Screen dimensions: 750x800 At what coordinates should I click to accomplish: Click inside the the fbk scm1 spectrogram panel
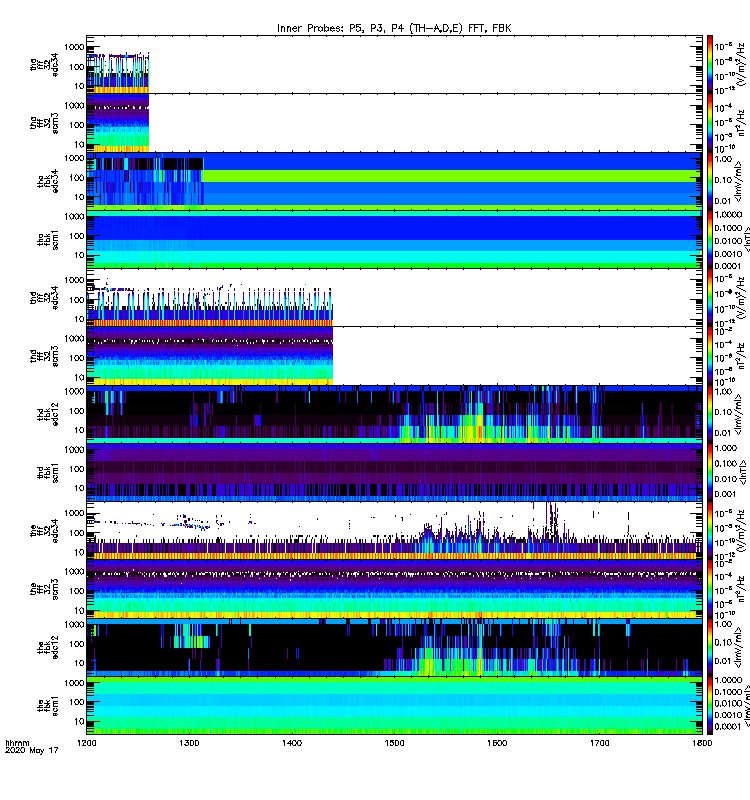394,706
